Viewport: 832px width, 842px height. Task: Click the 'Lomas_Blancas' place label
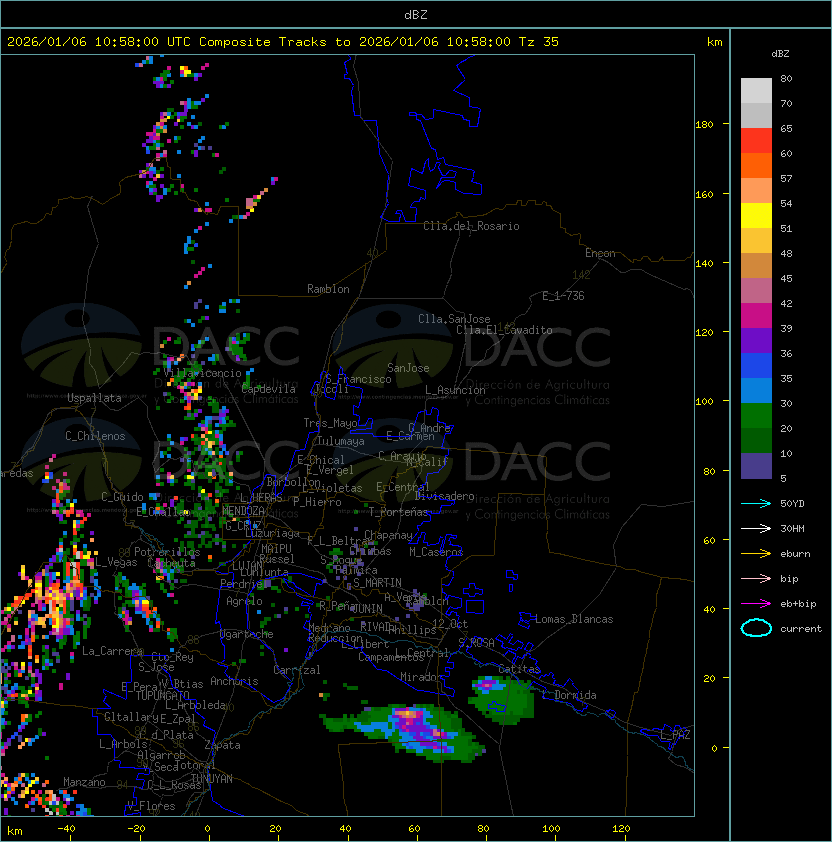pos(574,619)
